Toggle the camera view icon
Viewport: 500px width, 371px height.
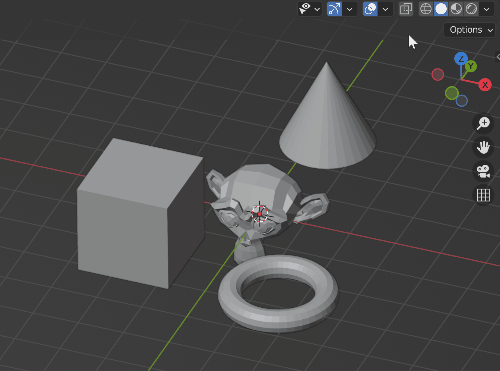pos(483,171)
